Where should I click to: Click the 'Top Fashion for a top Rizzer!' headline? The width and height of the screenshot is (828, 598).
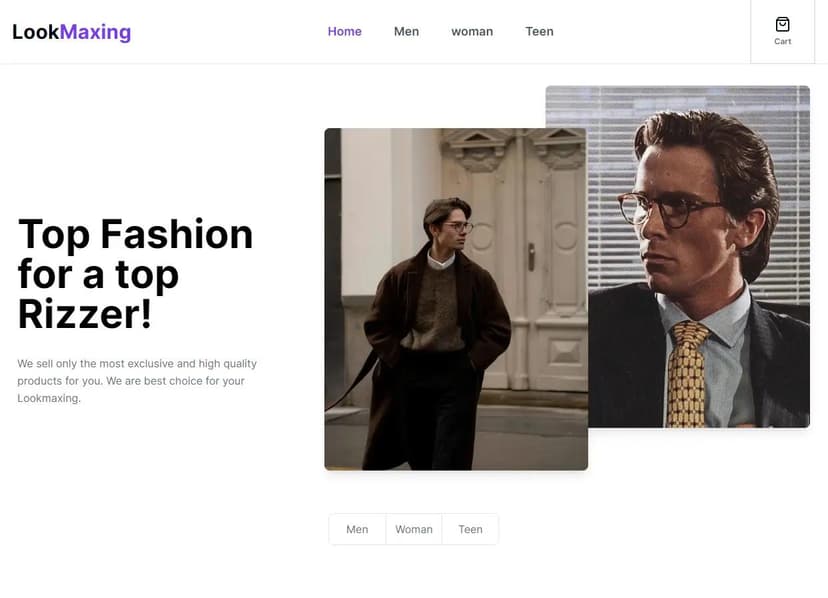click(x=135, y=273)
